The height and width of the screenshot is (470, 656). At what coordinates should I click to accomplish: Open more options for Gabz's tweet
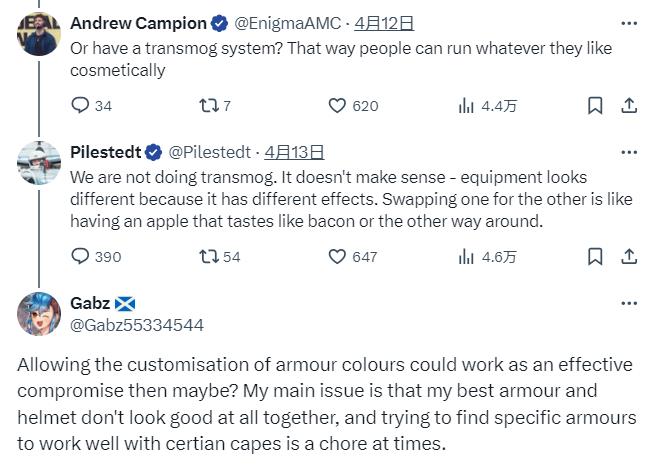(629, 303)
